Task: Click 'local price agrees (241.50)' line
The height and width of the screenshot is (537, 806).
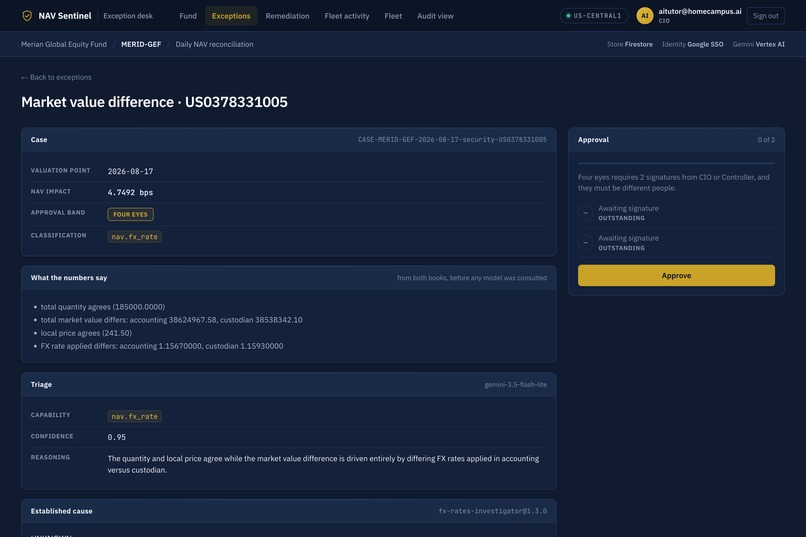Action: tap(86, 333)
